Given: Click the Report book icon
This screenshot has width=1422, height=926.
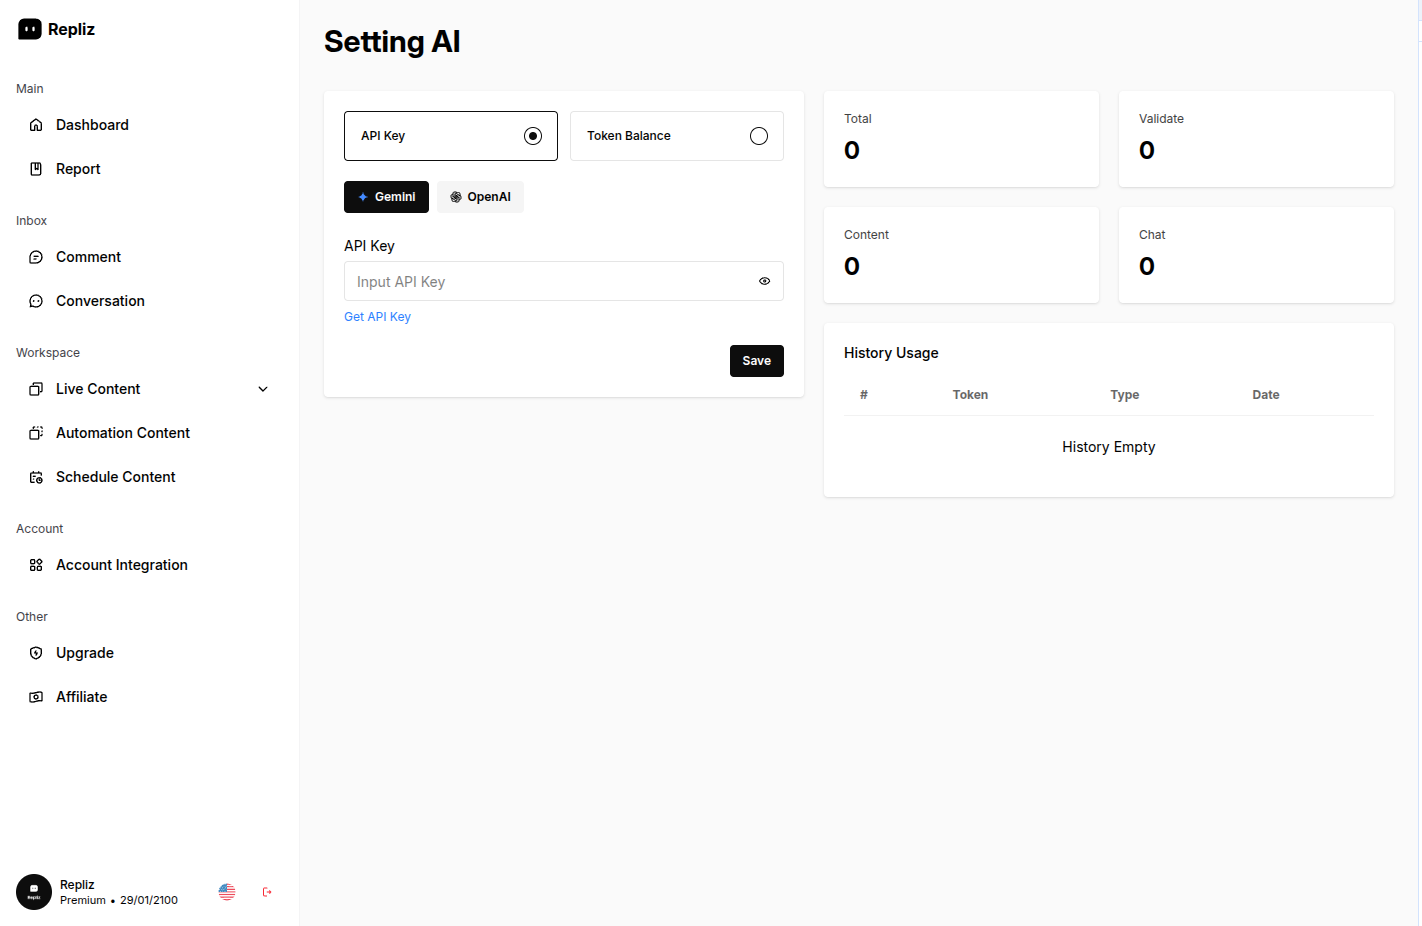Looking at the screenshot, I should tap(36, 169).
